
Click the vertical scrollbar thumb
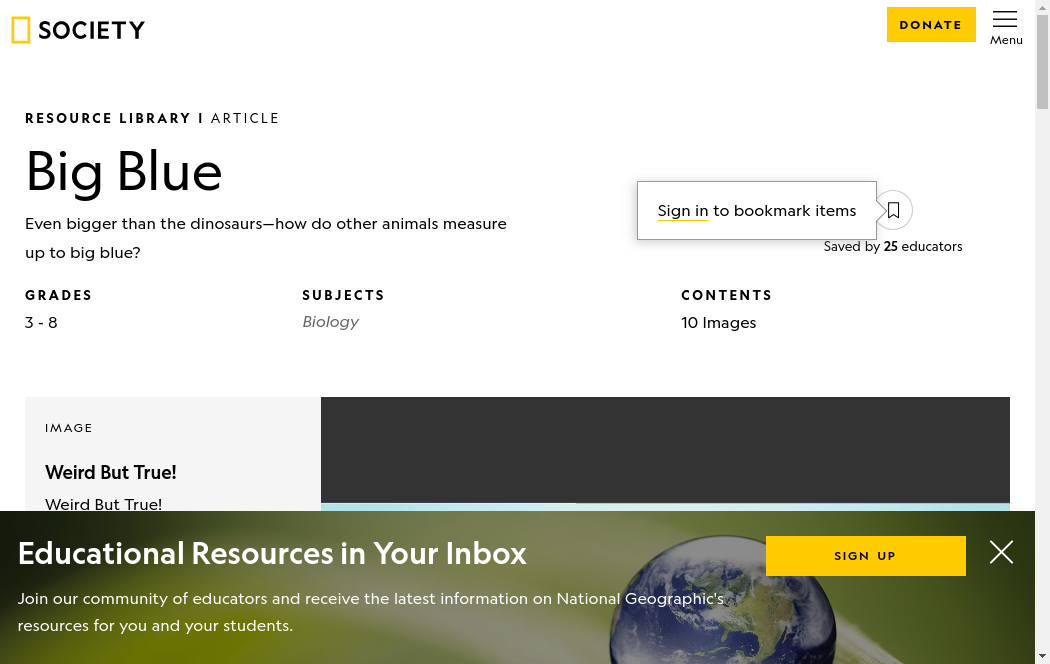[x=1042, y=62]
